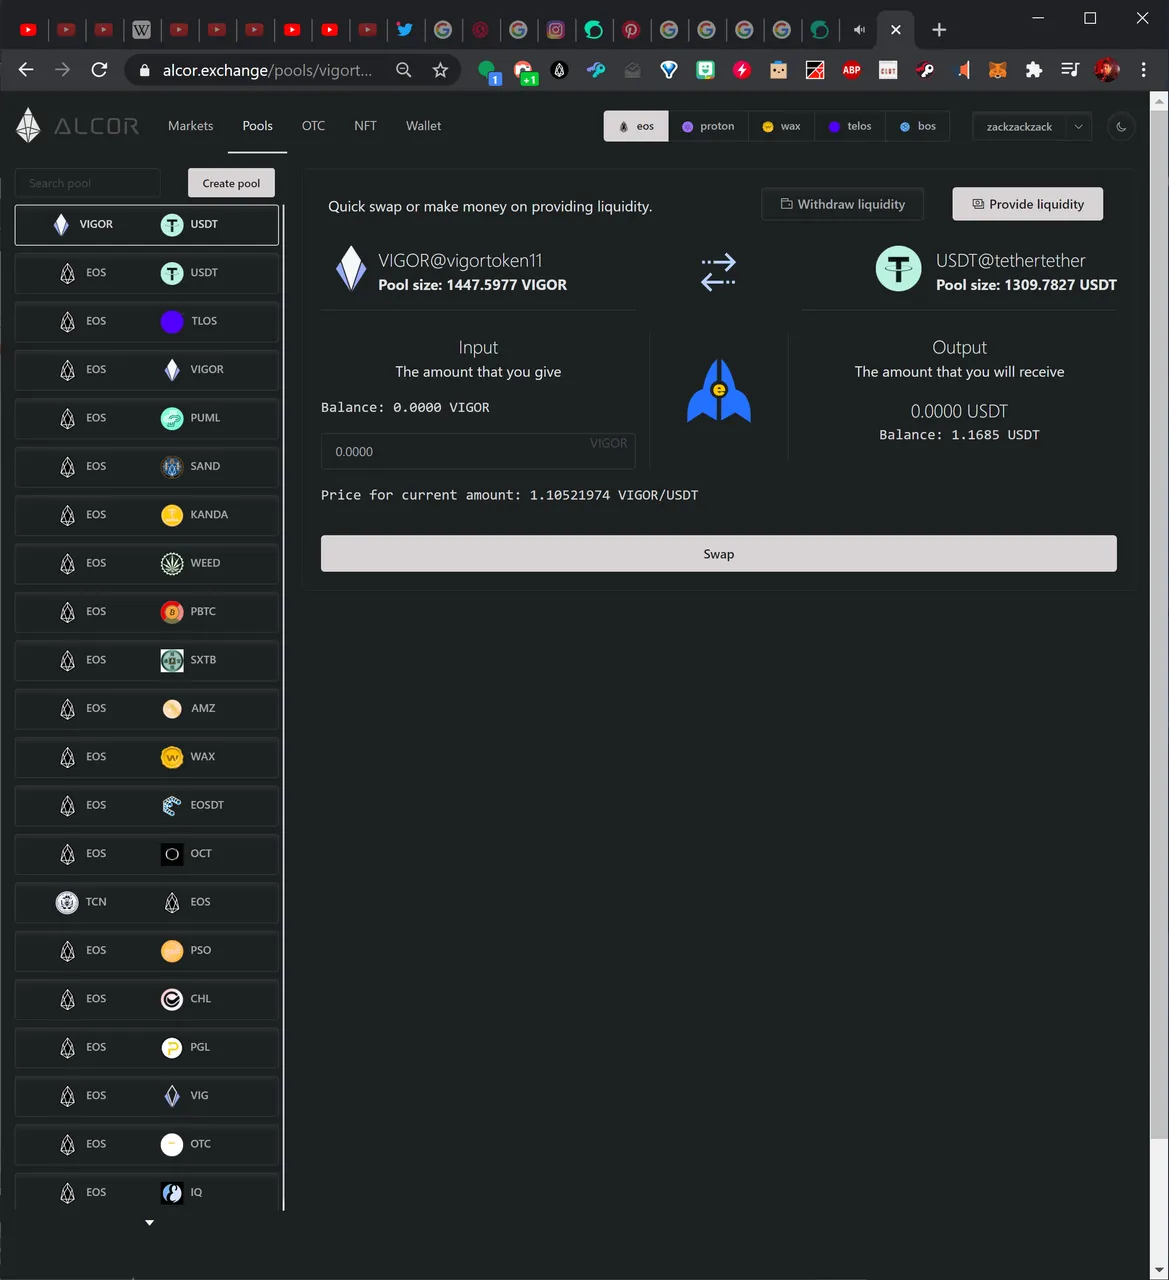Go back to the previous page
1169x1280 pixels.
click(x=26, y=70)
